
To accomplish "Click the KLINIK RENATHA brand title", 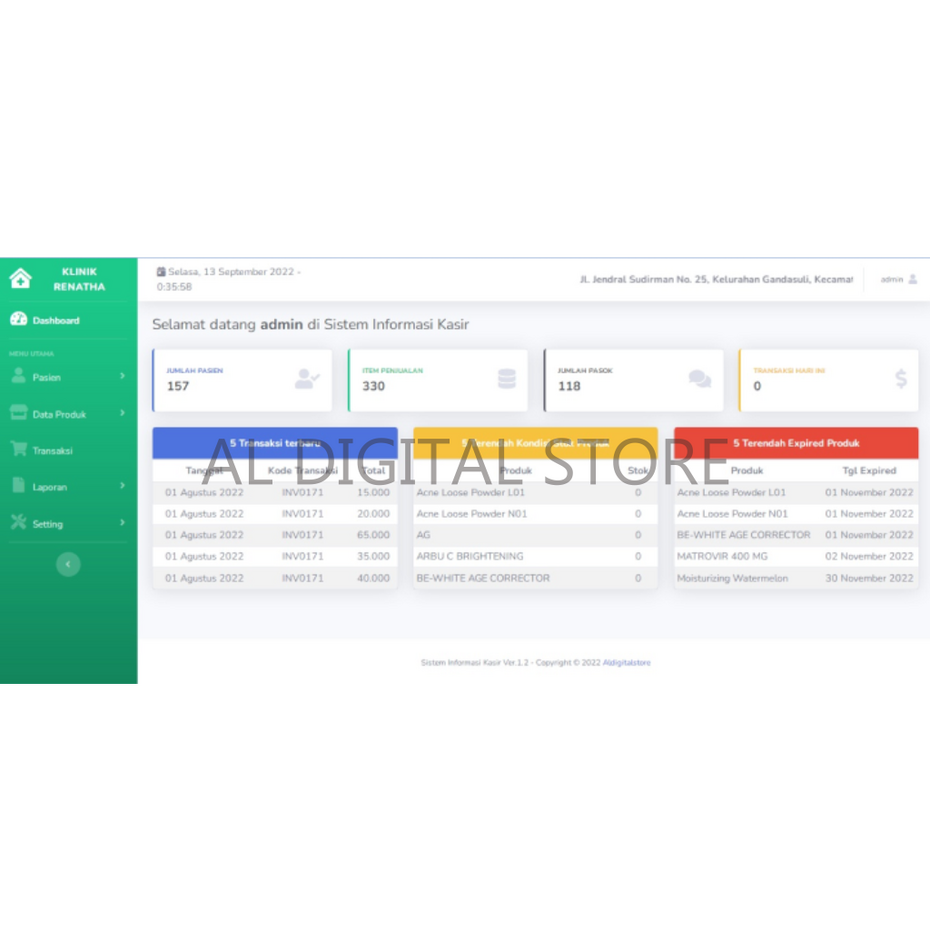I will pyautogui.click(x=79, y=279).
